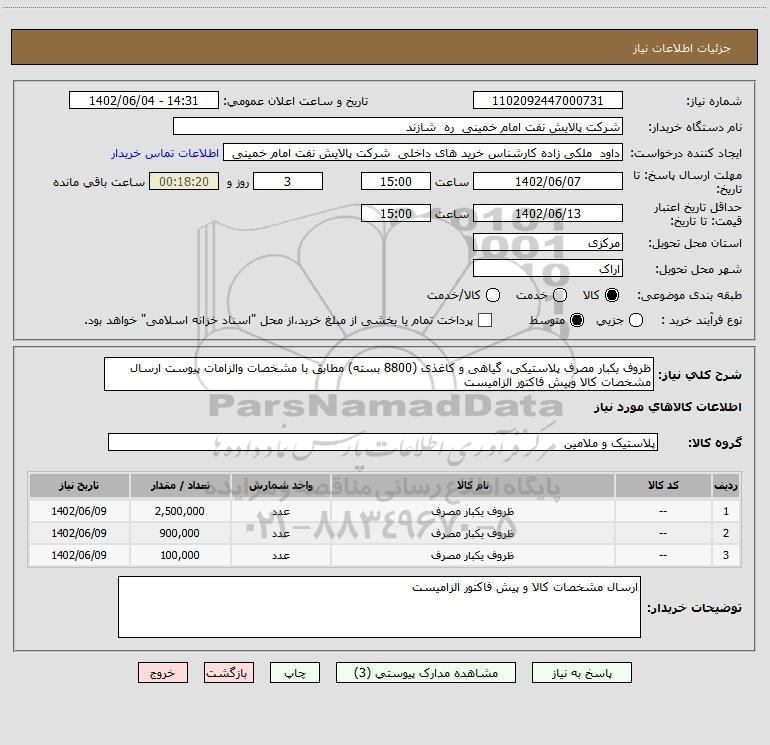Click the general description text box
This screenshot has height=745, width=770.
[x=379, y=375]
